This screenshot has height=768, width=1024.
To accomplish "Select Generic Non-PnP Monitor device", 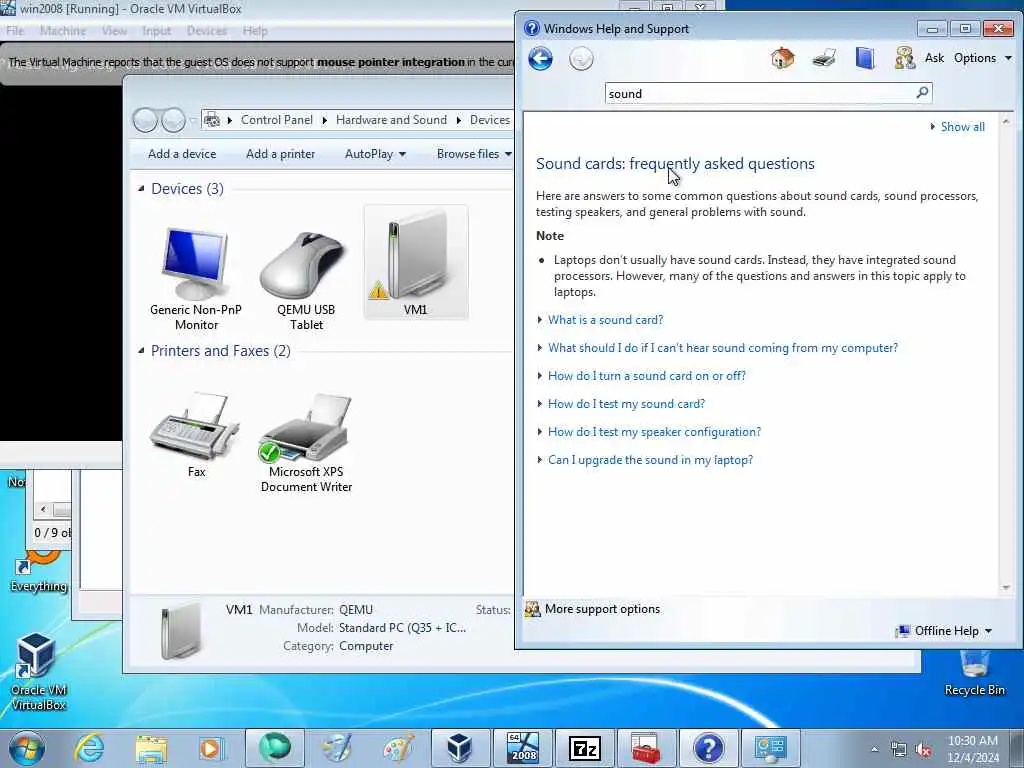I will click(196, 279).
